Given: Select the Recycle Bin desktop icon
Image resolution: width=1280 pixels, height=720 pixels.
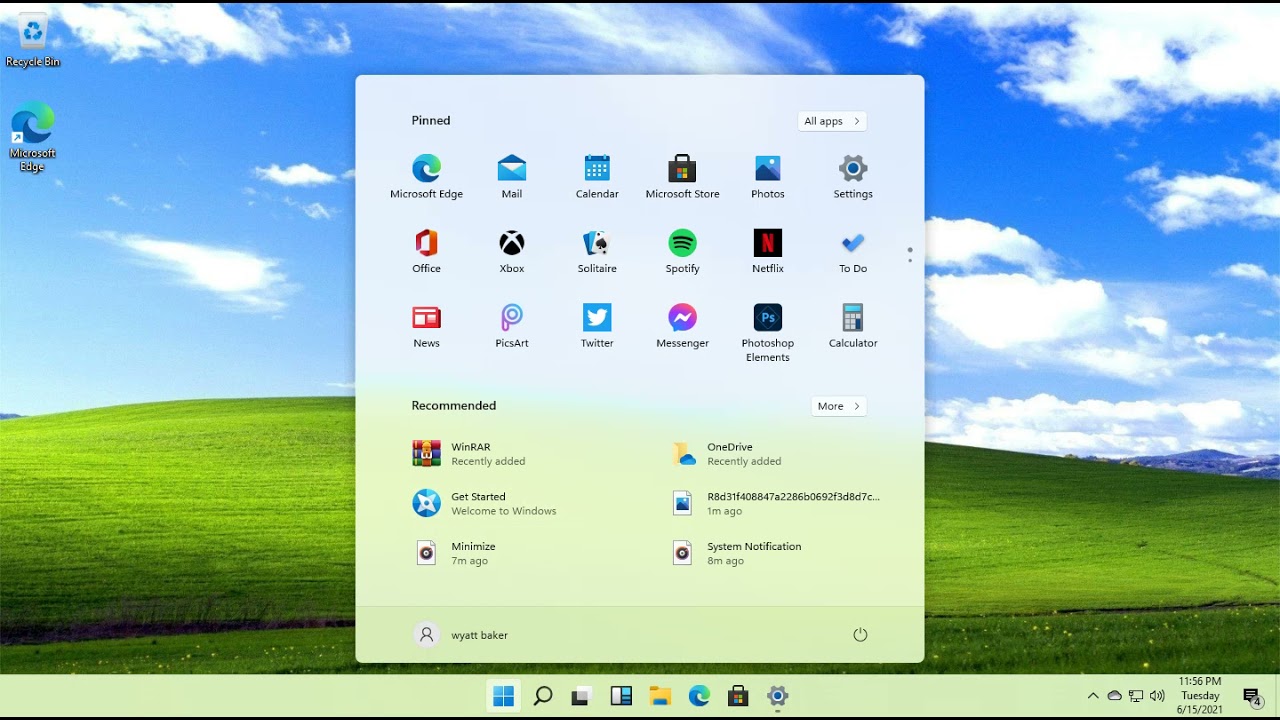Looking at the screenshot, I should (x=33, y=42).
